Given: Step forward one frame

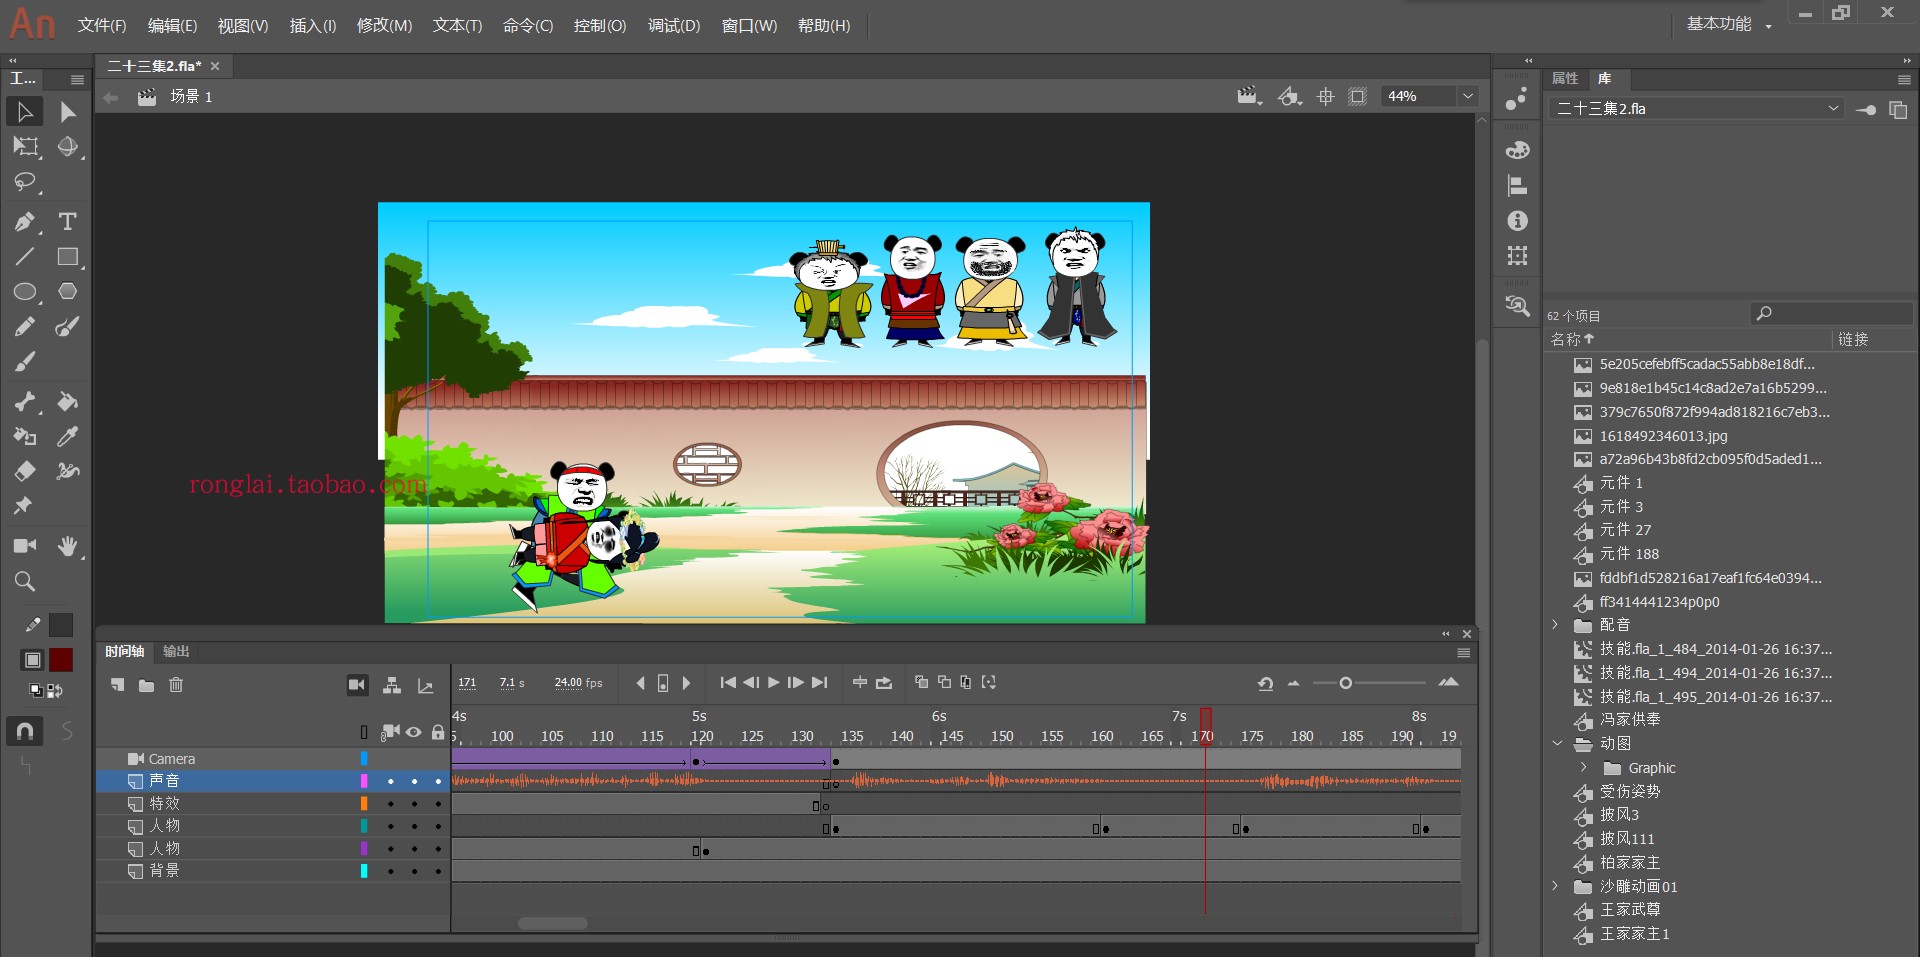Looking at the screenshot, I should coord(795,682).
